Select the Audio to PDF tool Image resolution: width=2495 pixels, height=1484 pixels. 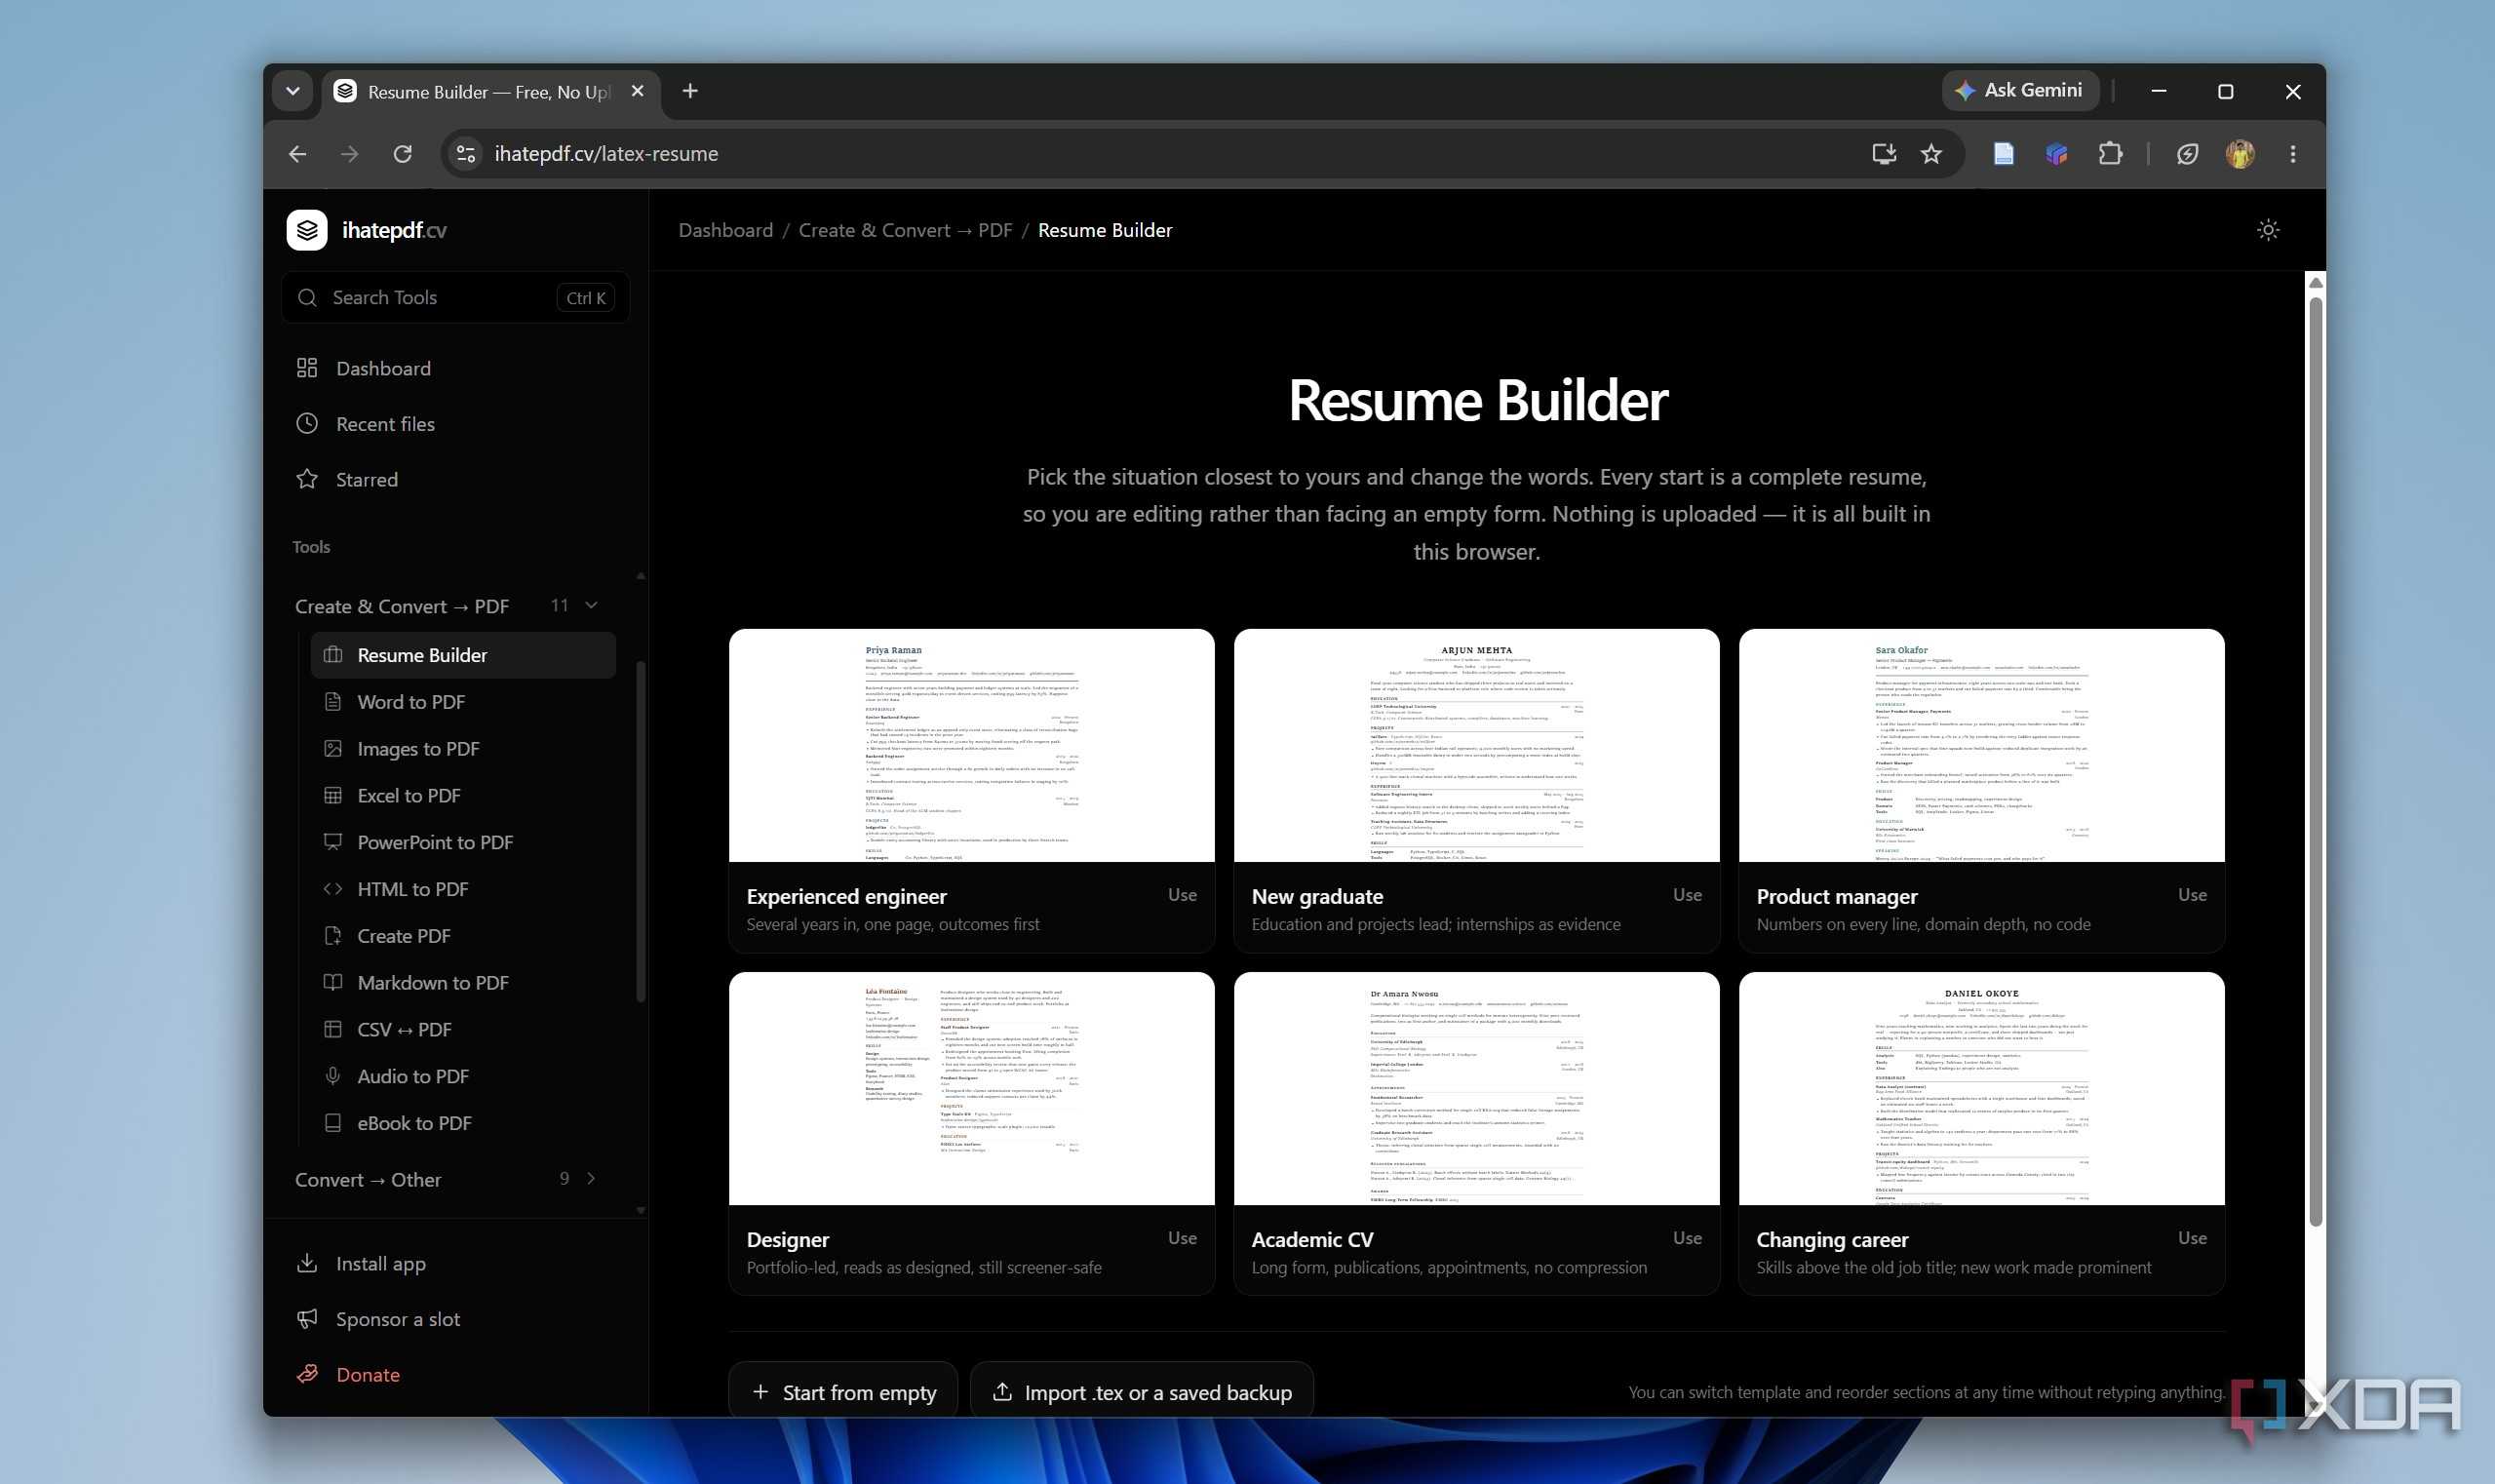(x=463, y=1076)
